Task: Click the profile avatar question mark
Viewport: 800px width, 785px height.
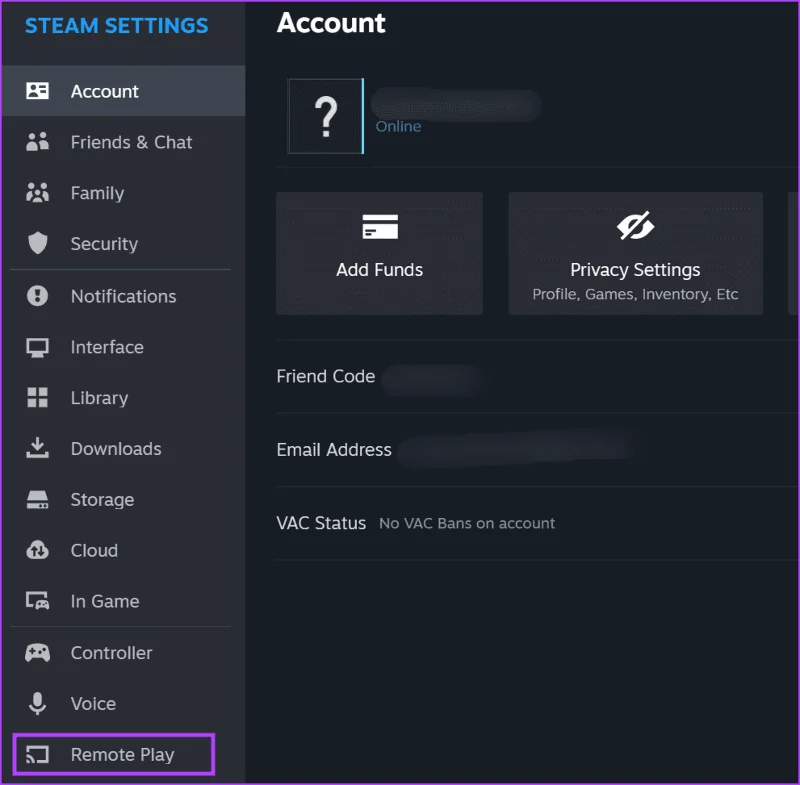Action: click(x=326, y=116)
